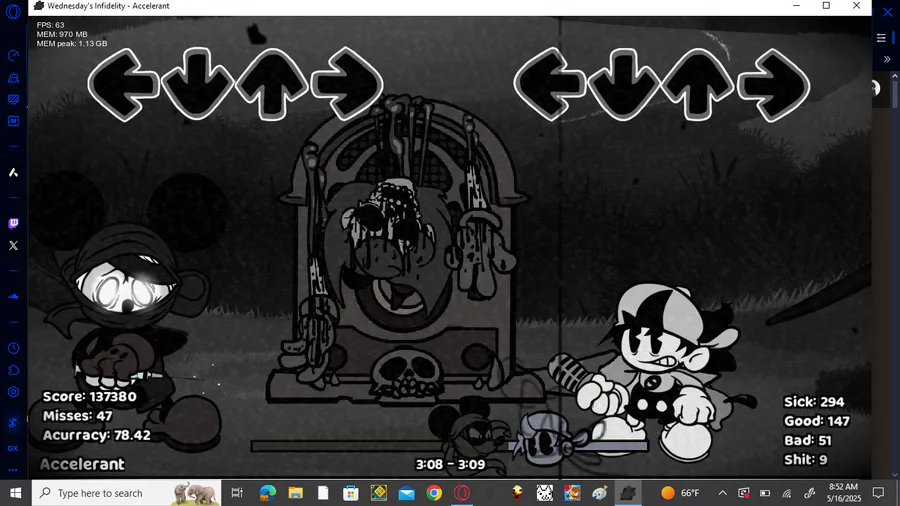Open the Paint palette icon on taskbar
Screen dimensions: 900x506
(599, 493)
